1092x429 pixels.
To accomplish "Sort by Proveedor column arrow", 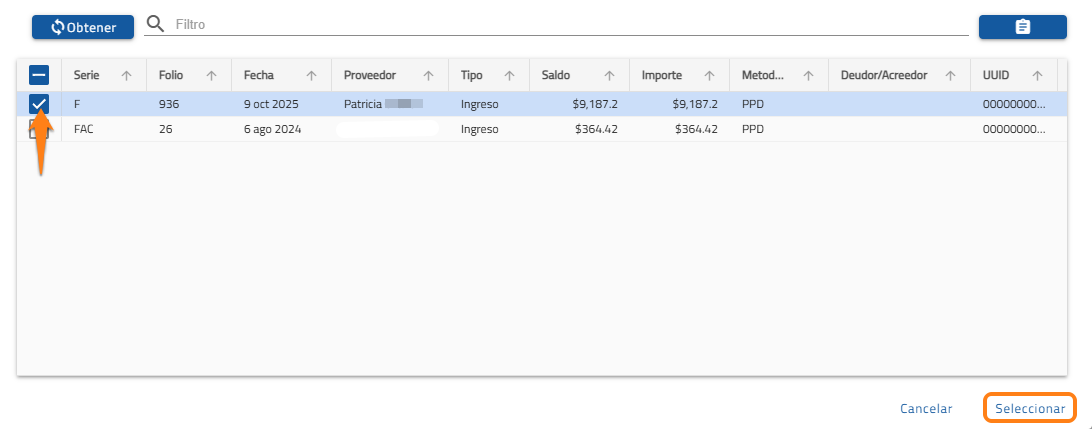I will (x=428, y=76).
